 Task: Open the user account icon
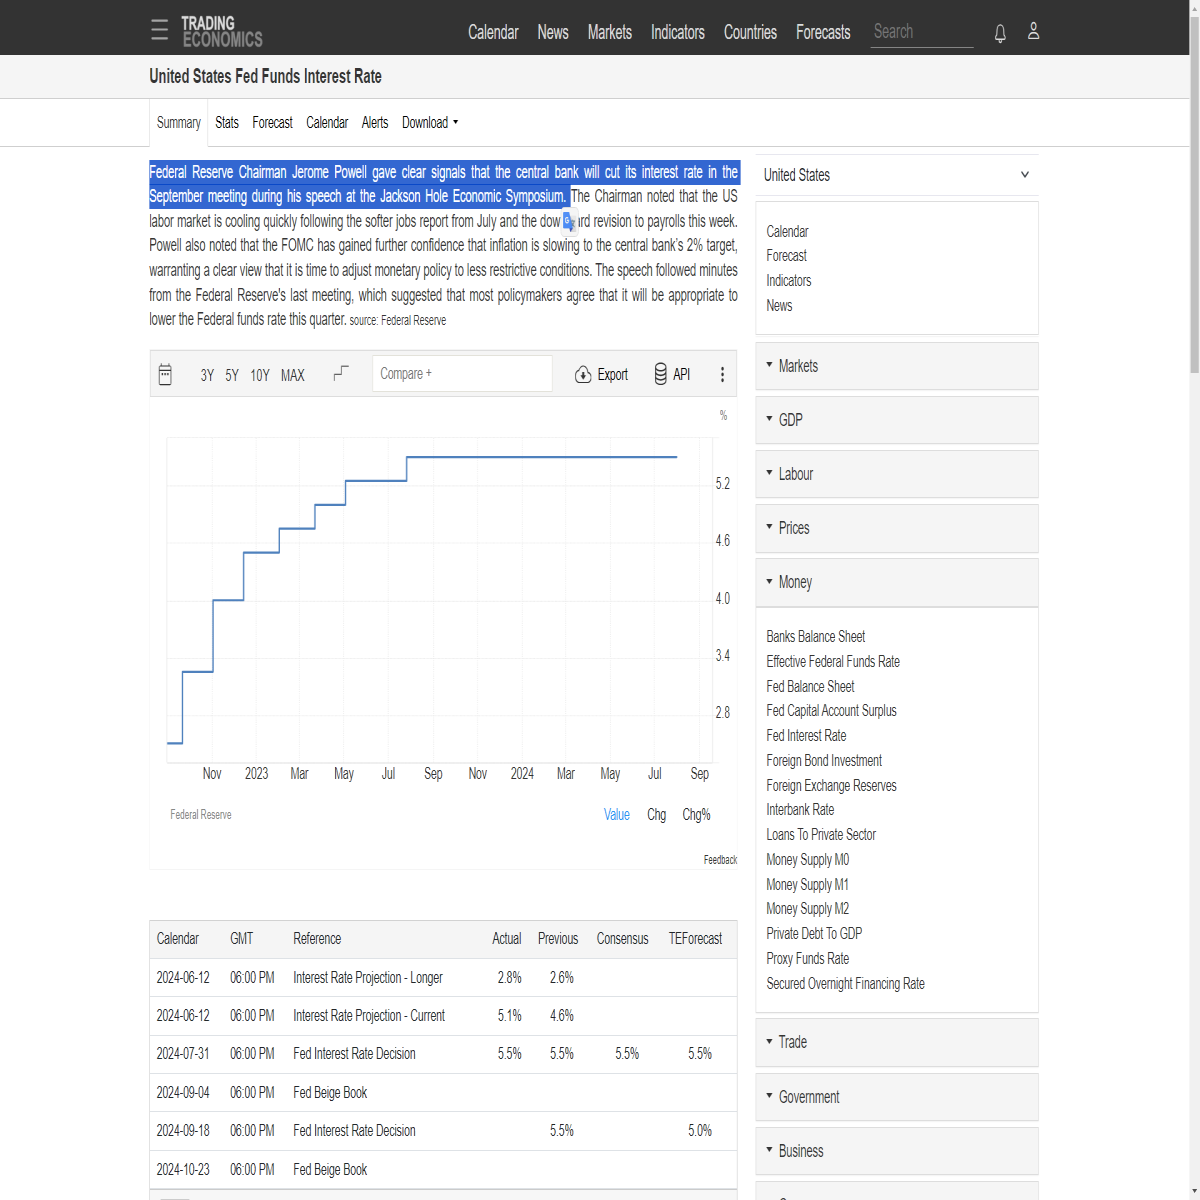(x=1034, y=31)
